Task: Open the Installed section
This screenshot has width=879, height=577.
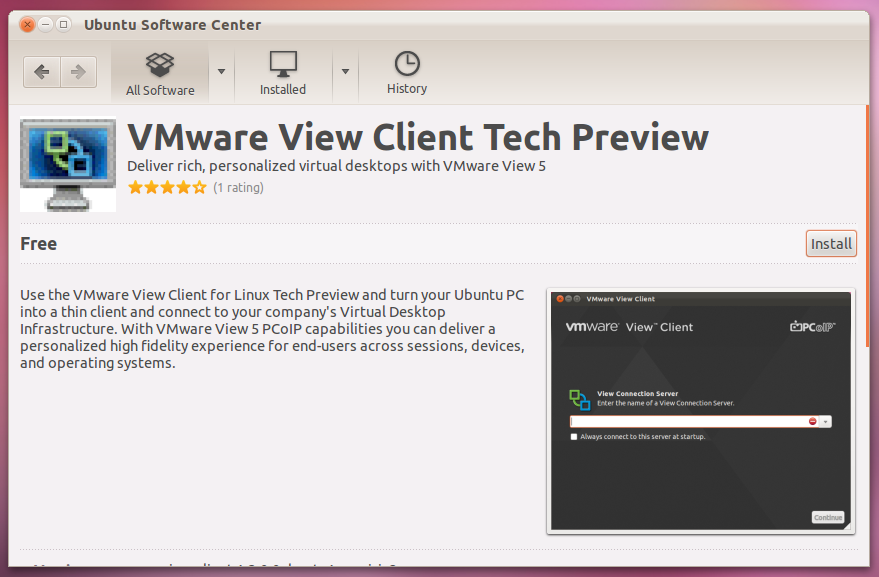Action: (283, 74)
